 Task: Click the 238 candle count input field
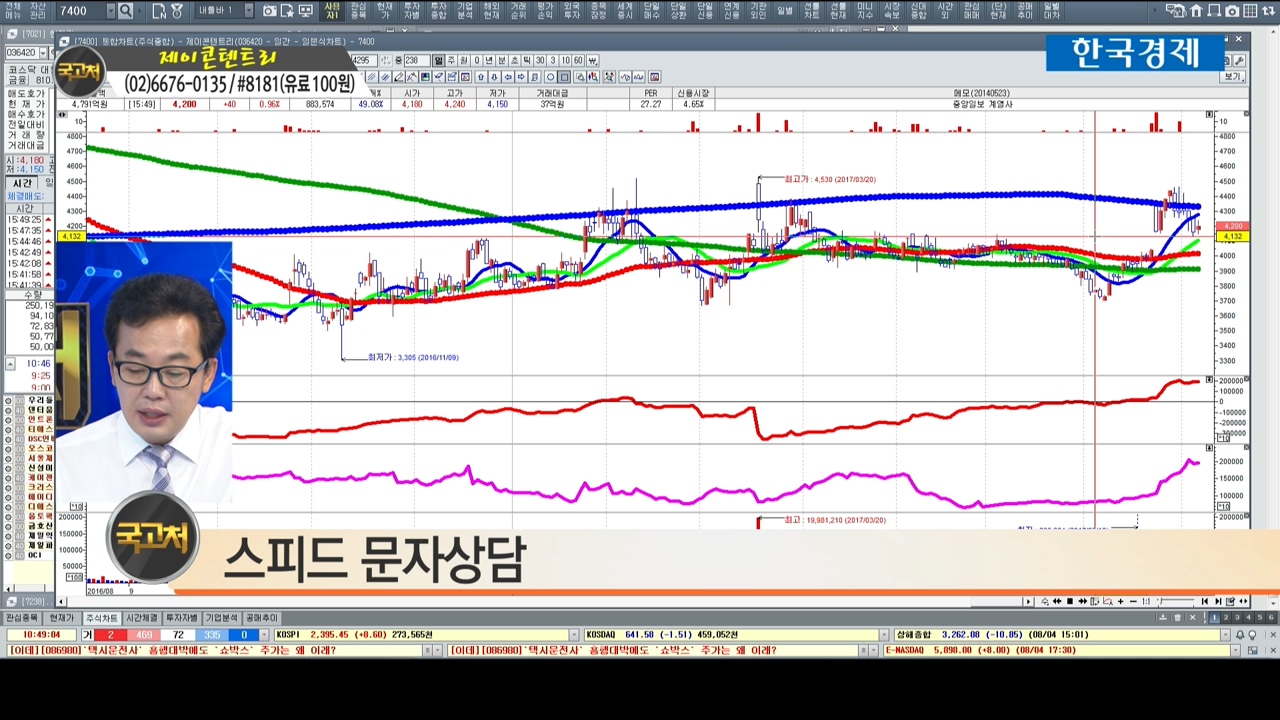click(416, 60)
